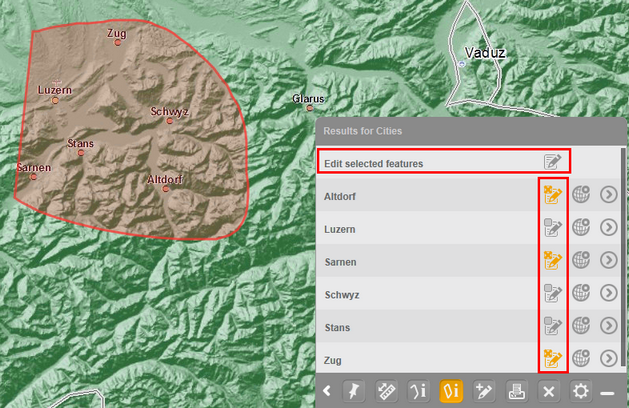629x408 pixels.
Task: Zoom to Schwyz using its globe icon
Action: coord(581,293)
